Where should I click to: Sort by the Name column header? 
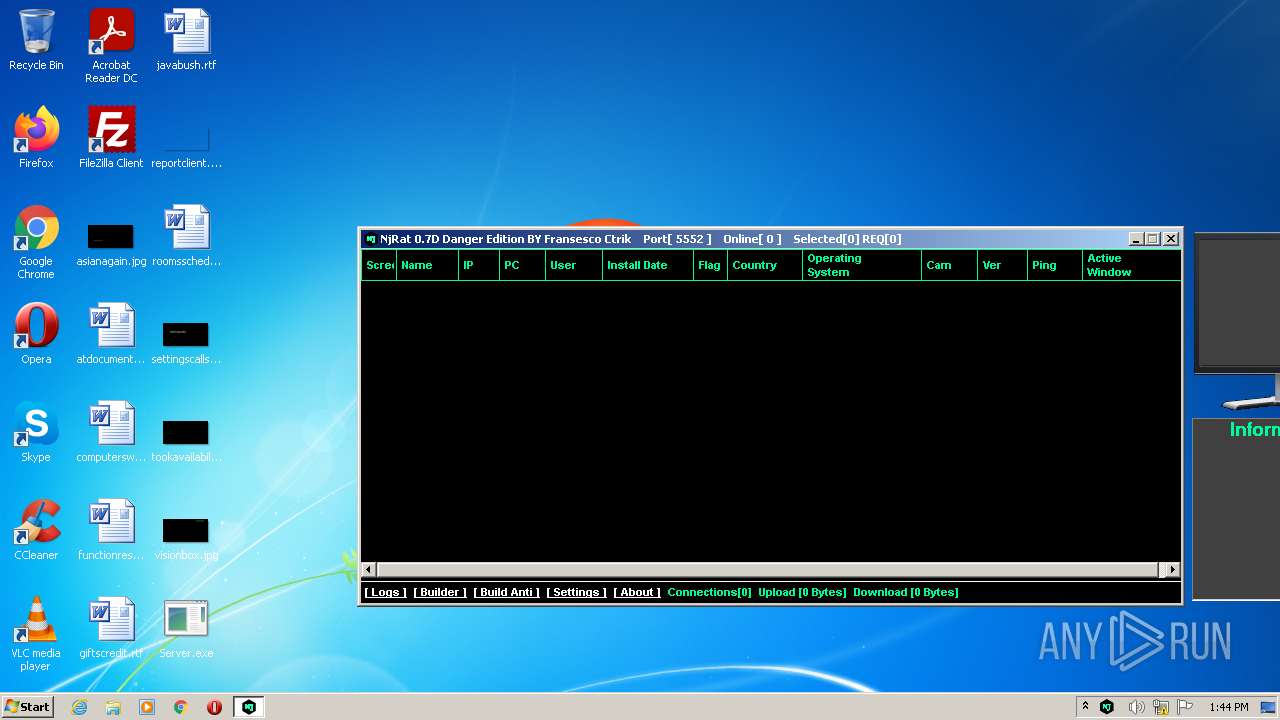427,265
